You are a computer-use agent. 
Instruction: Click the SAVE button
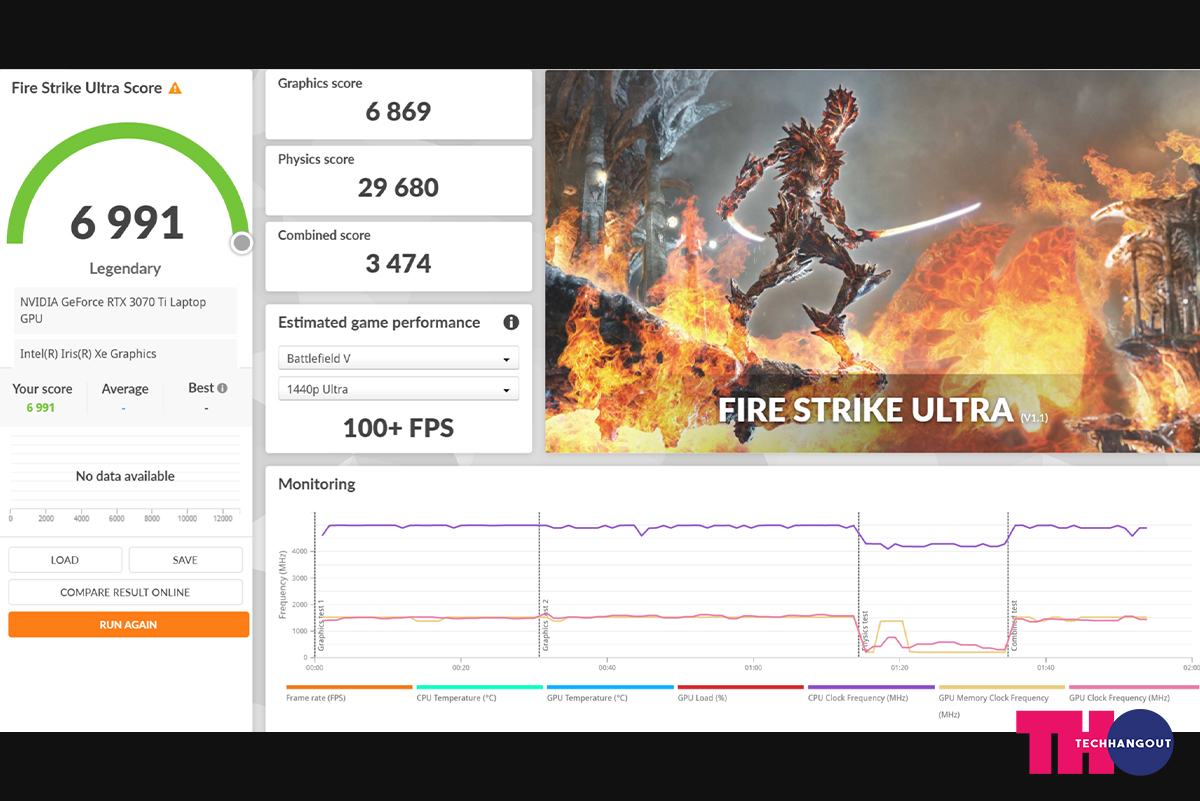[185, 560]
